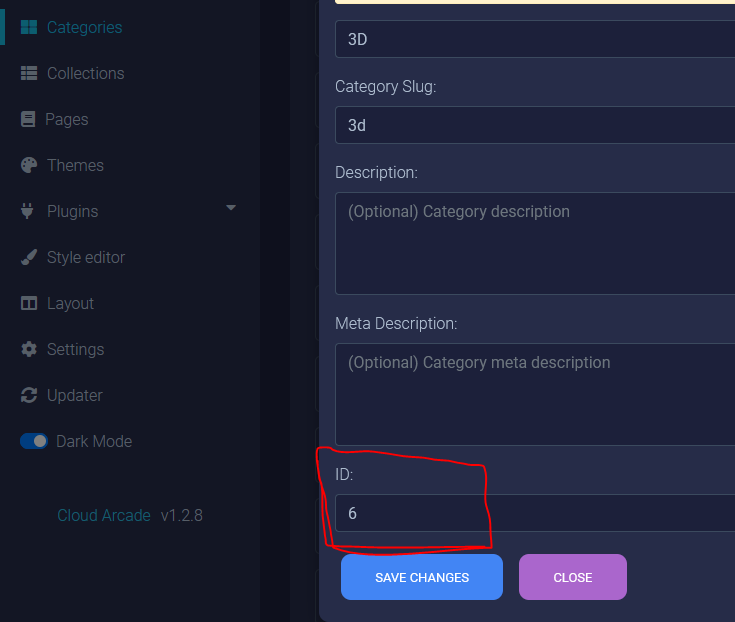Screen dimensions: 735x622
Task: Click the Style editor brush icon
Action: pos(29,257)
